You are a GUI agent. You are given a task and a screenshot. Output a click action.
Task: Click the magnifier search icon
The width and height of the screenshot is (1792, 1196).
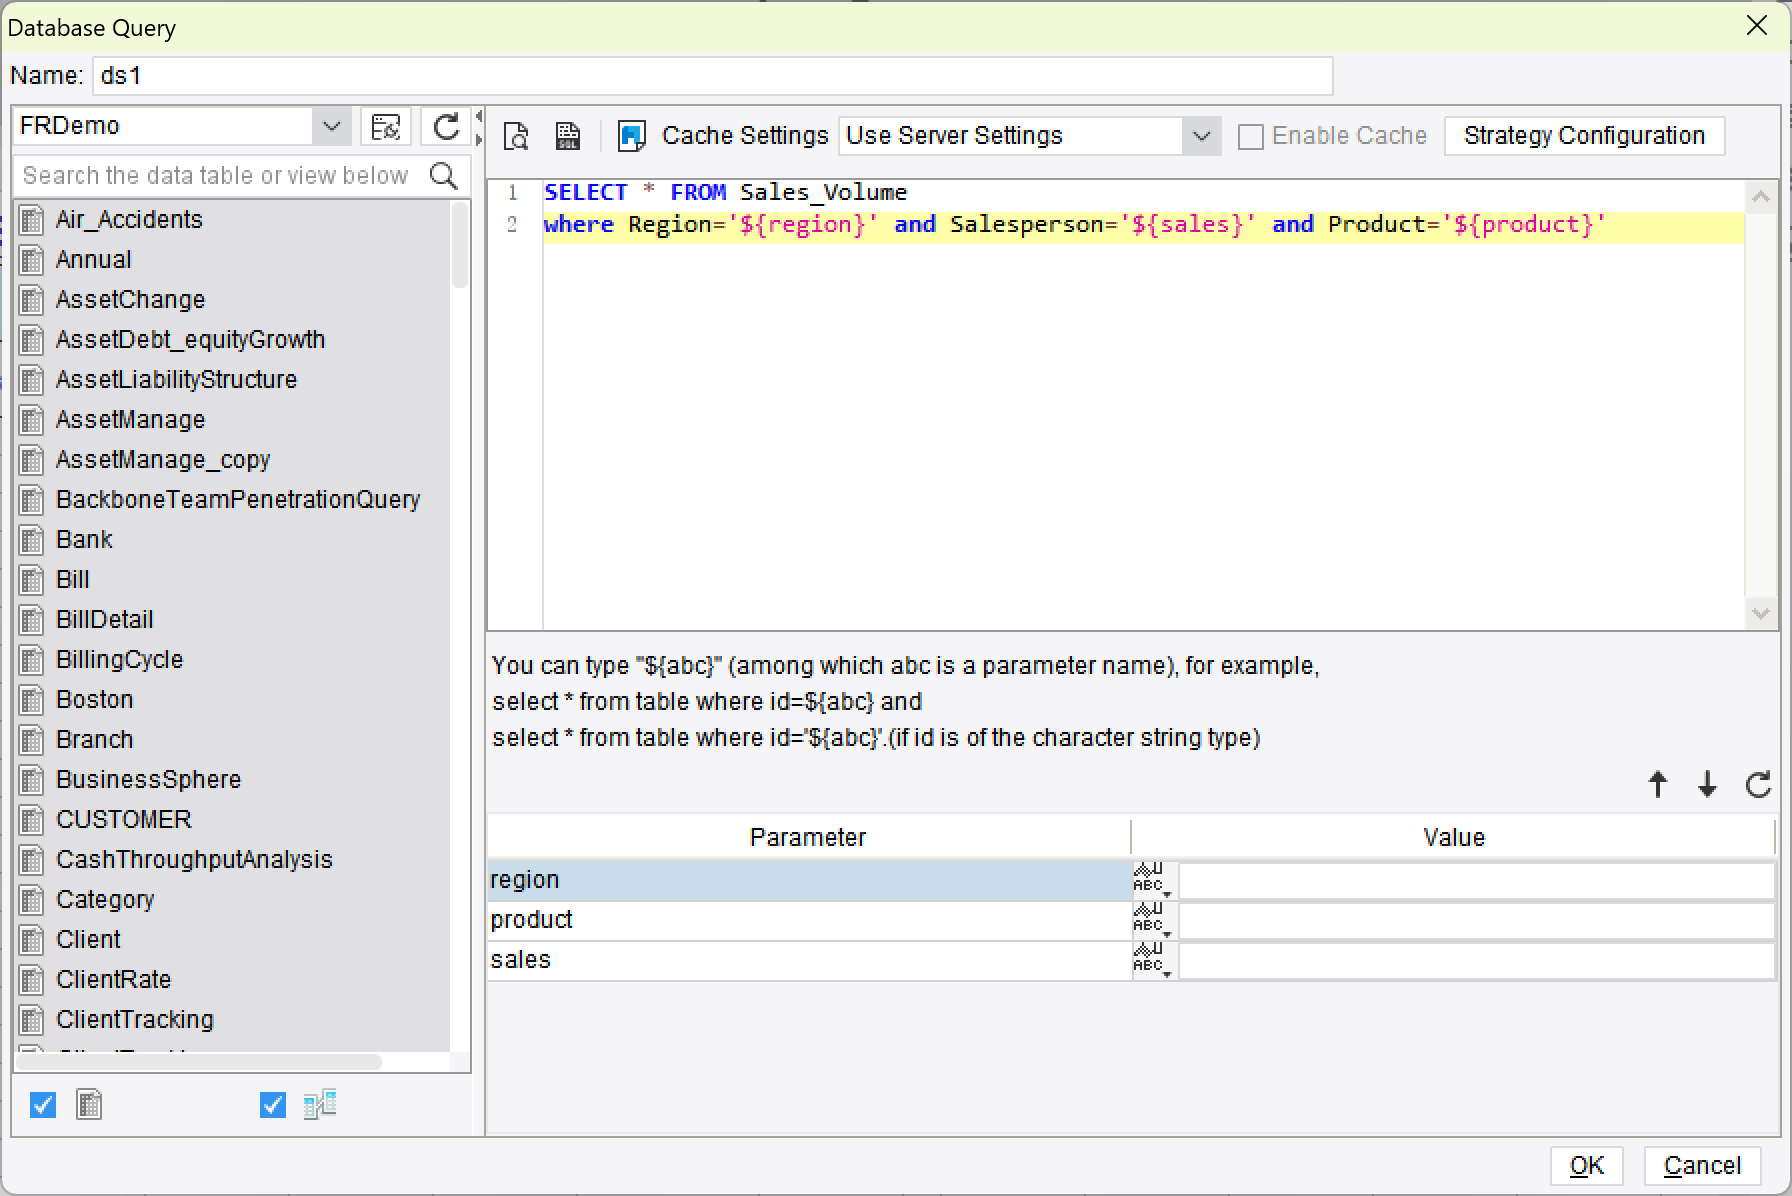443,176
